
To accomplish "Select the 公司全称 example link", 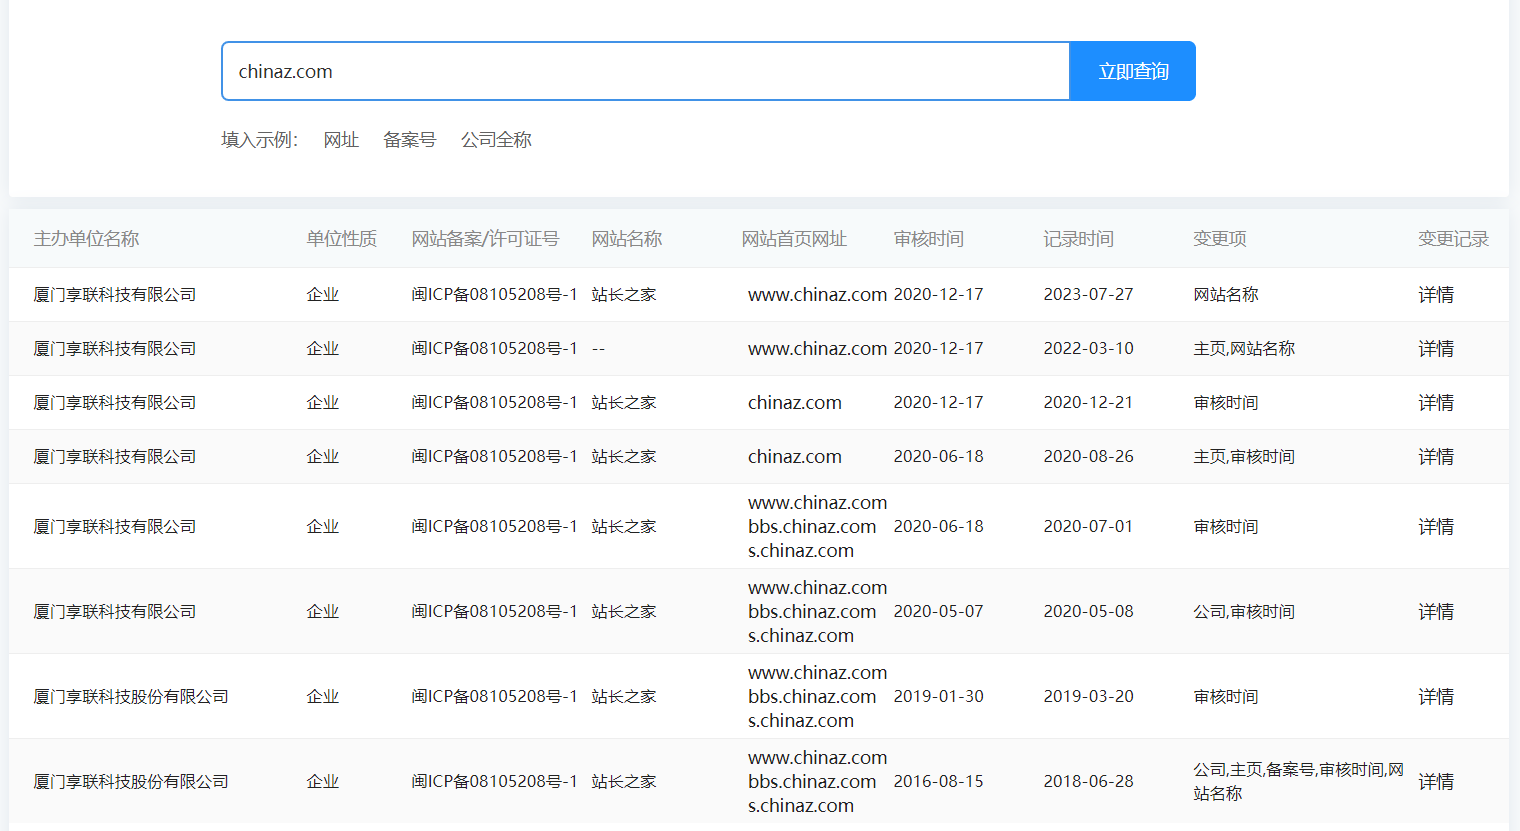I will pos(496,140).
